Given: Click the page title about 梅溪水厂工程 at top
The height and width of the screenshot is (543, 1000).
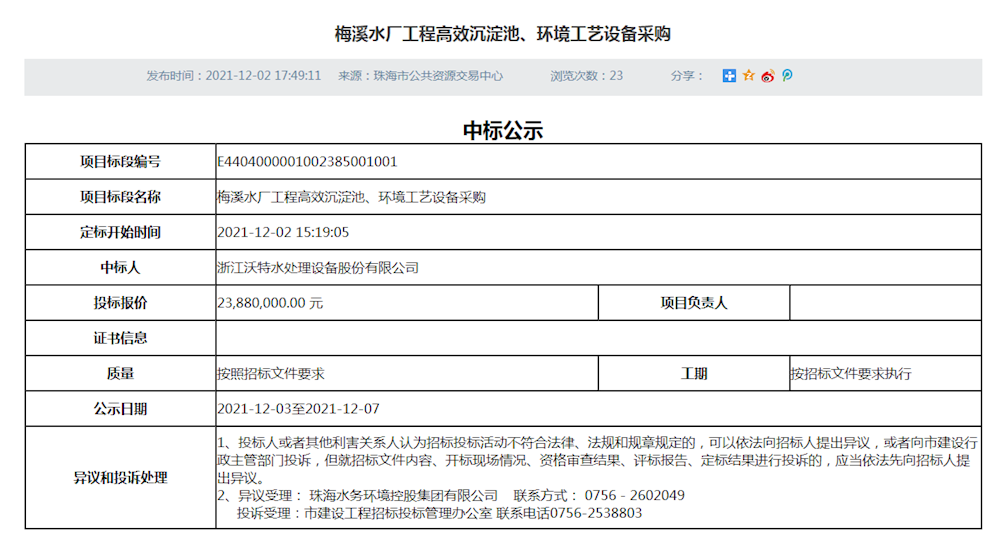Looking at the screenshot, I should click(502, 34).
